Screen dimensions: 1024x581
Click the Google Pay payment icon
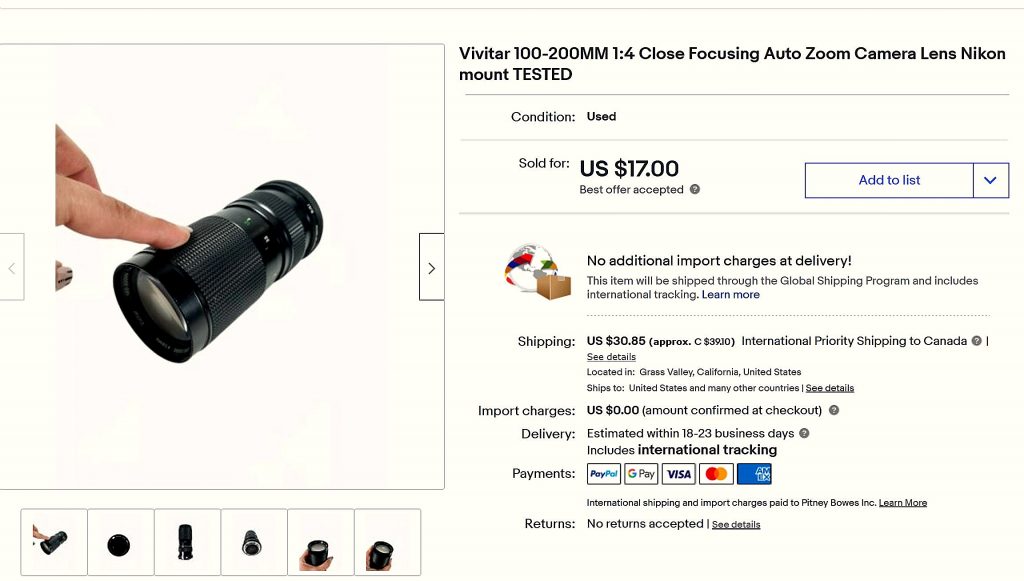(x=641, y=474)
